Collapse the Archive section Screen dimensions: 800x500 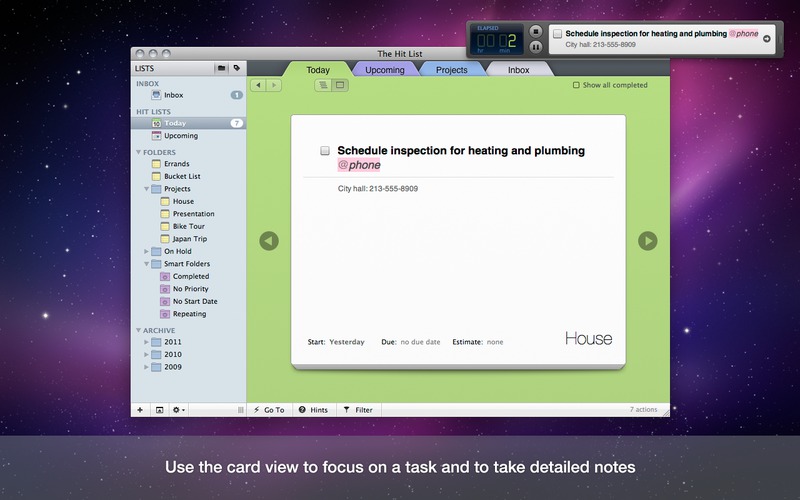click(x=138, y=330)
